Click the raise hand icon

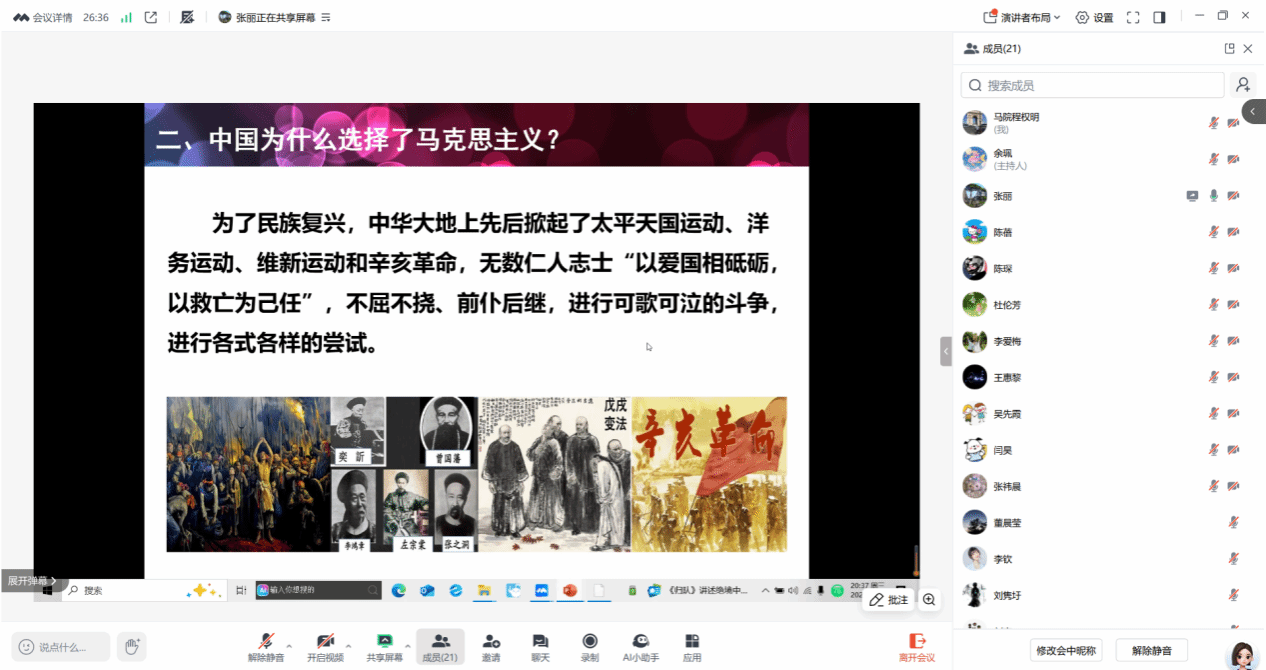(131, 646)
